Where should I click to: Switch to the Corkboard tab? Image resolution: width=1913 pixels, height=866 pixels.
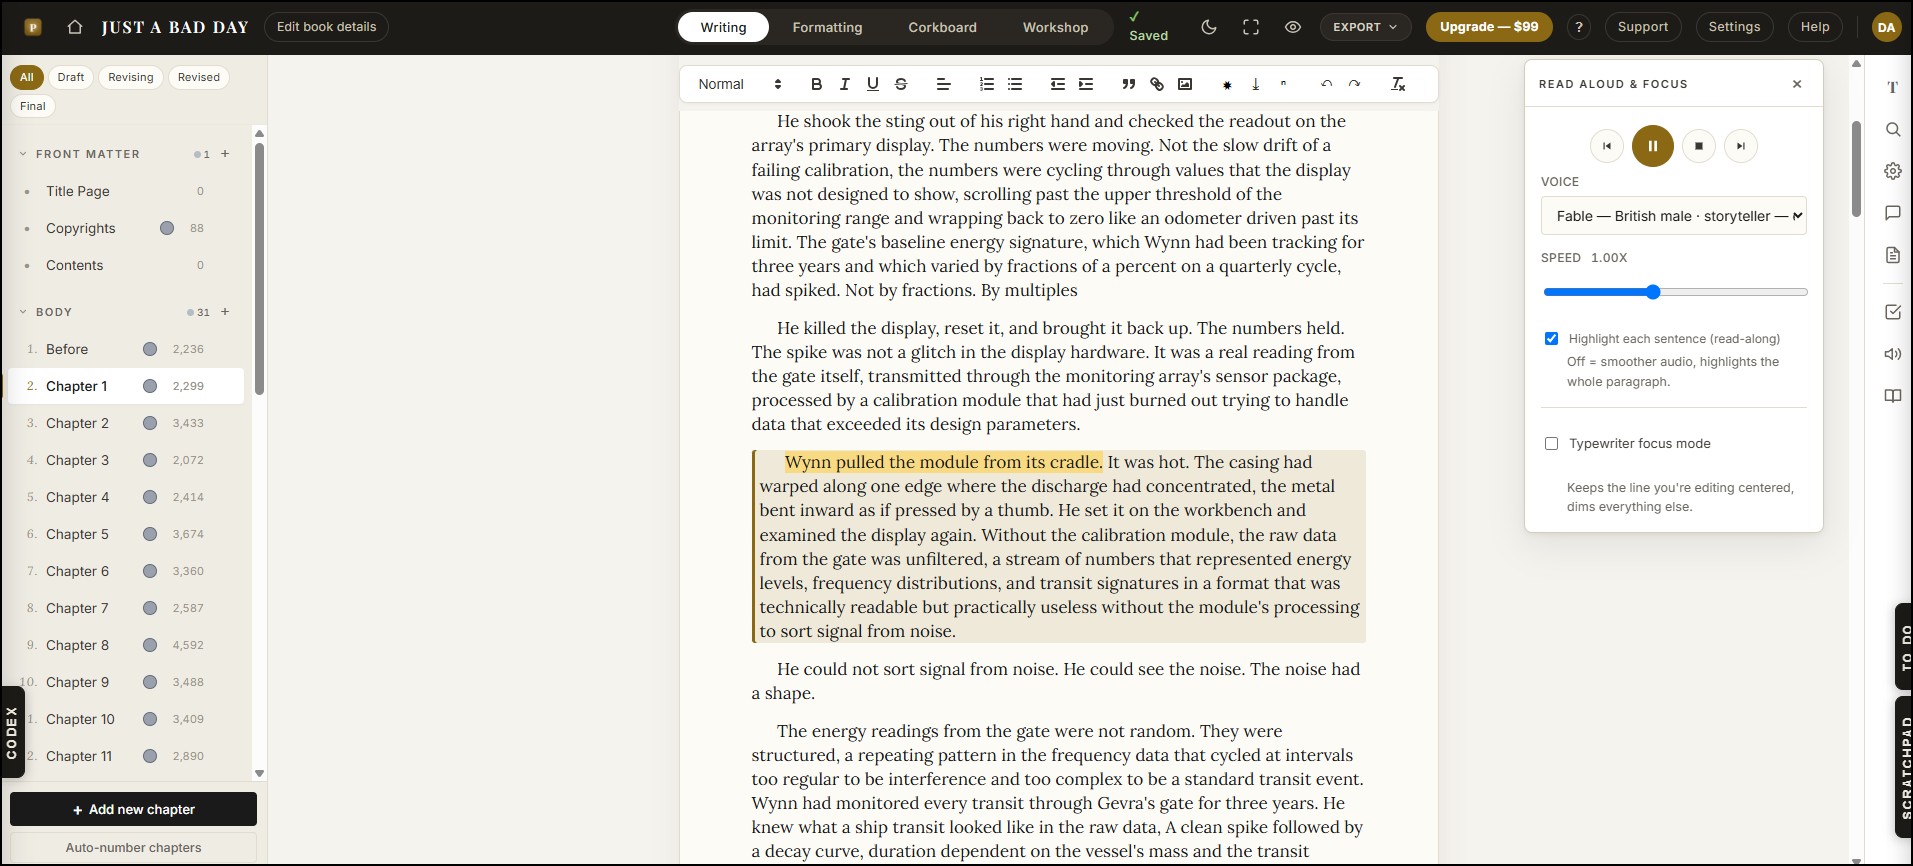[942, 27]
